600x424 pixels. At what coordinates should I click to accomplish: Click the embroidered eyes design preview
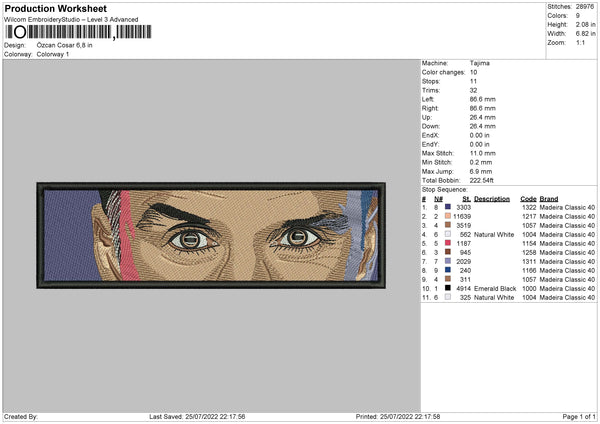coord(211,235)
